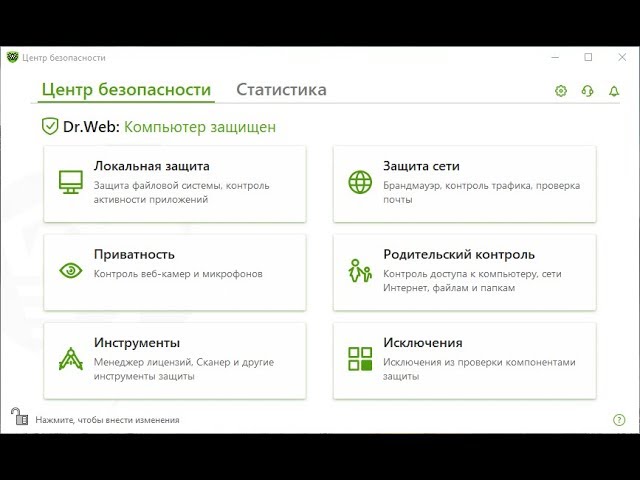
Task: Minimize the Dr.Web window
Action: 555,57
